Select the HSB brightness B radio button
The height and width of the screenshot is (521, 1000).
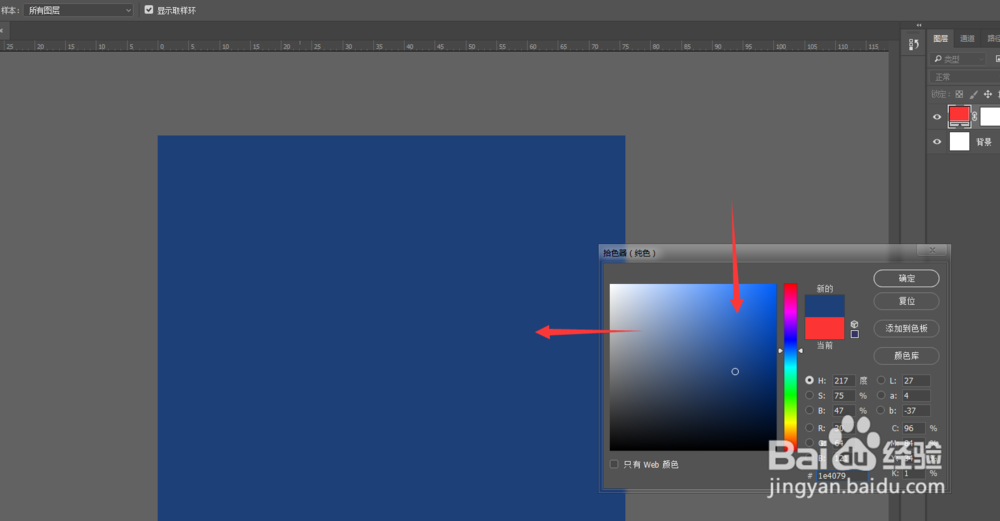pos(809,410)
